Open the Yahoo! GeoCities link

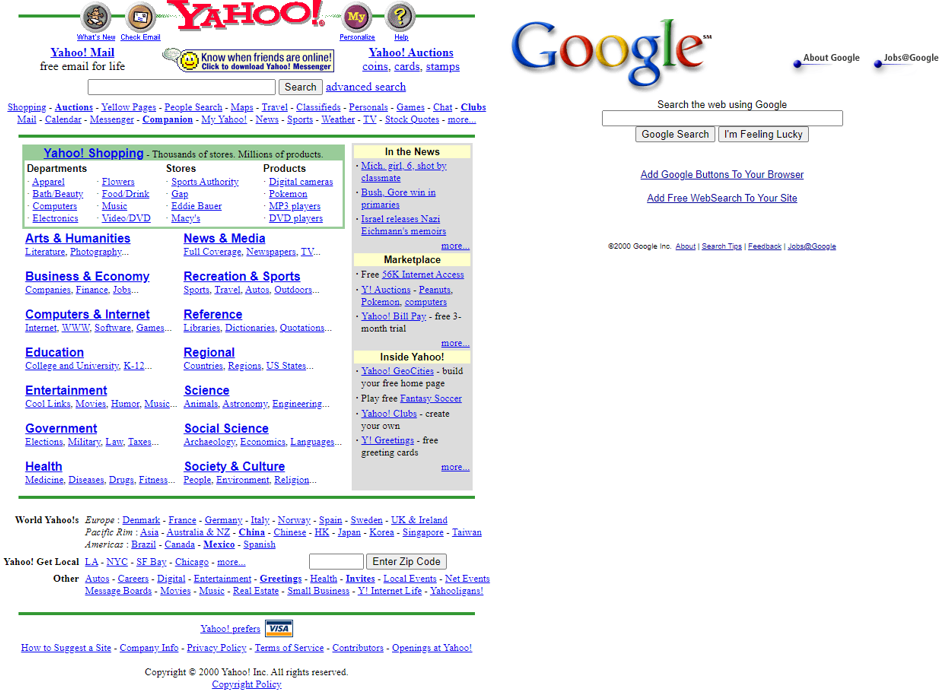(x=397, y=371)
